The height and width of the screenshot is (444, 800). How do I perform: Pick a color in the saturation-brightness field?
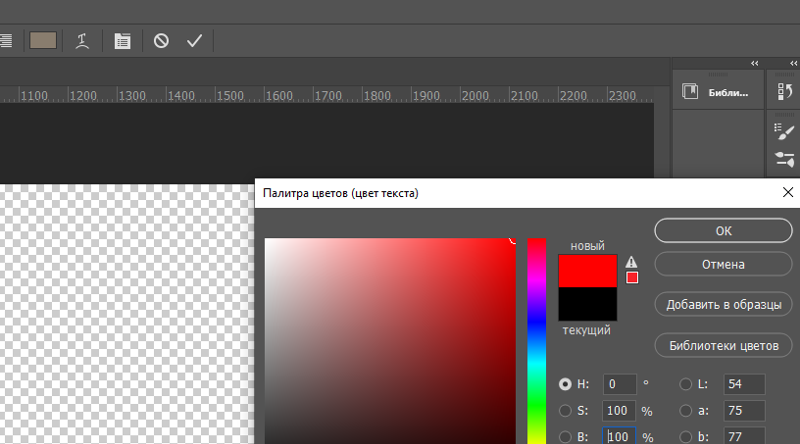pos(390,341)
